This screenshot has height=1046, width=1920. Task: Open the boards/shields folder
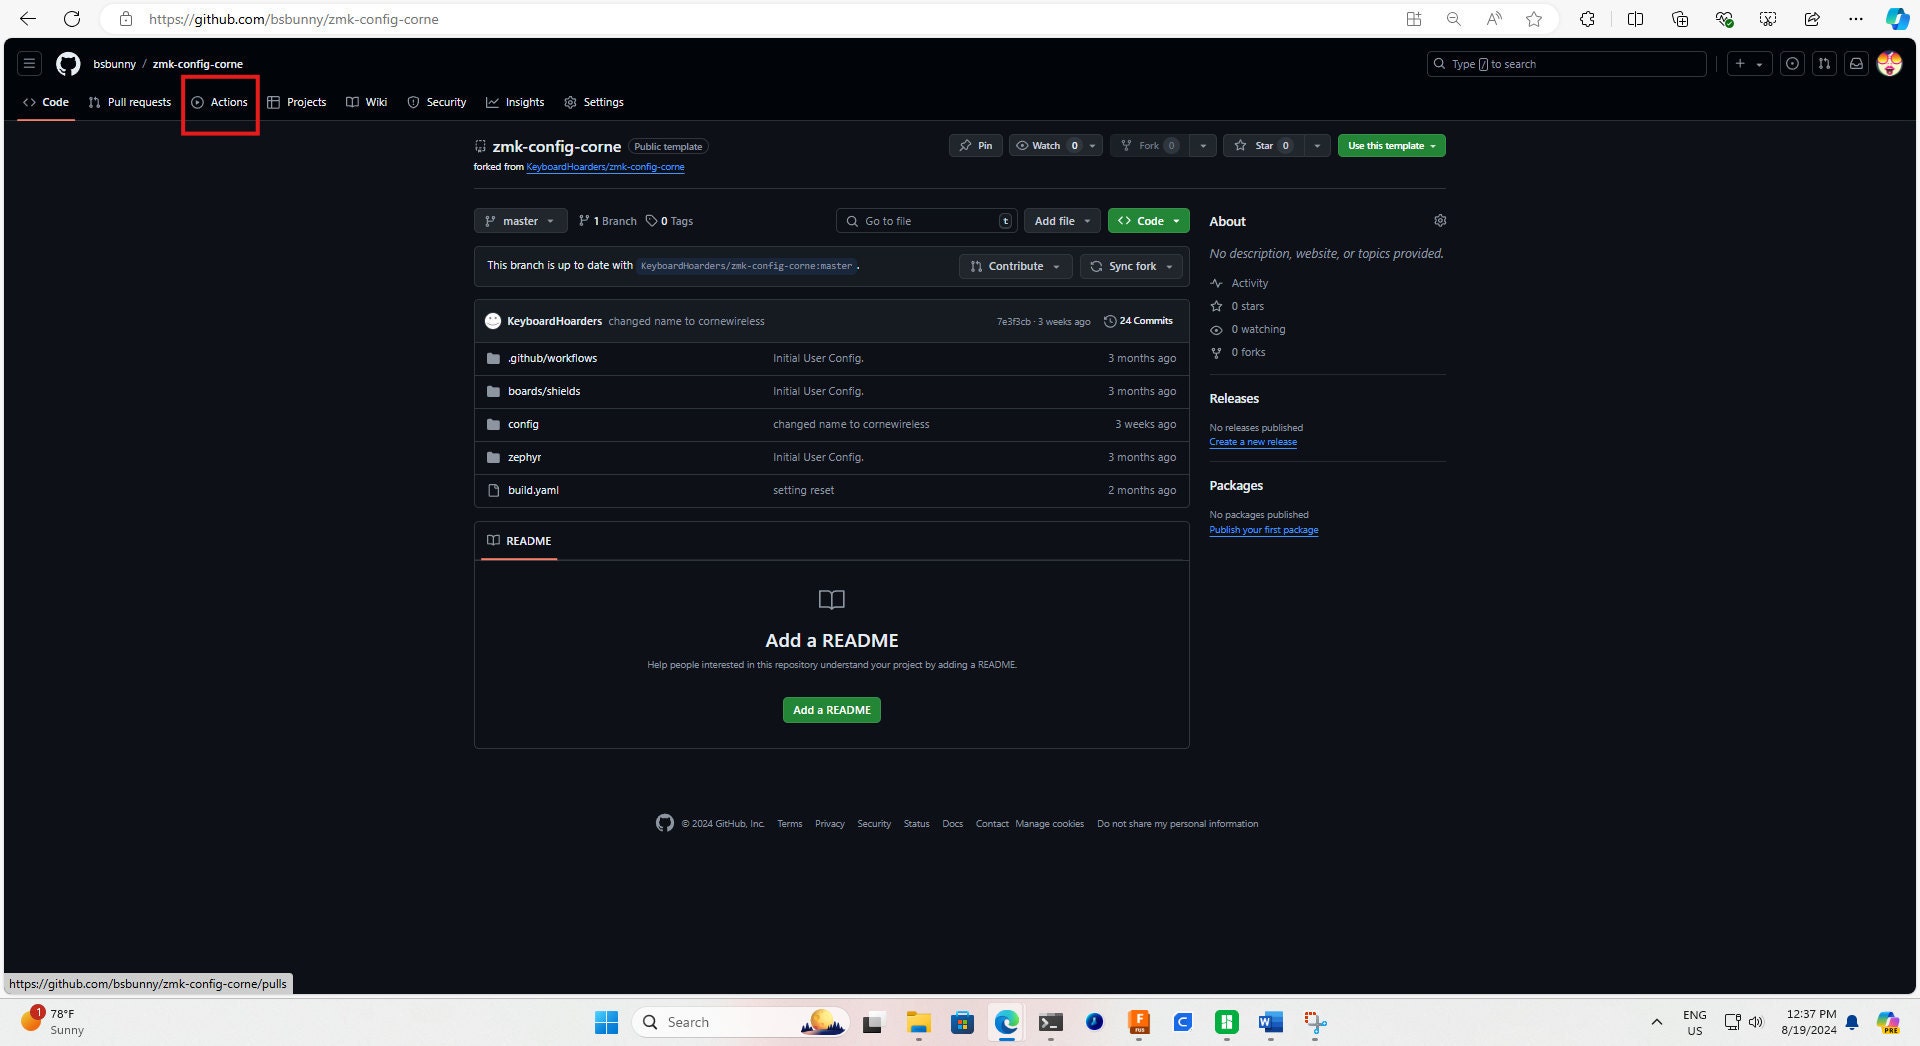pos(544,391)
